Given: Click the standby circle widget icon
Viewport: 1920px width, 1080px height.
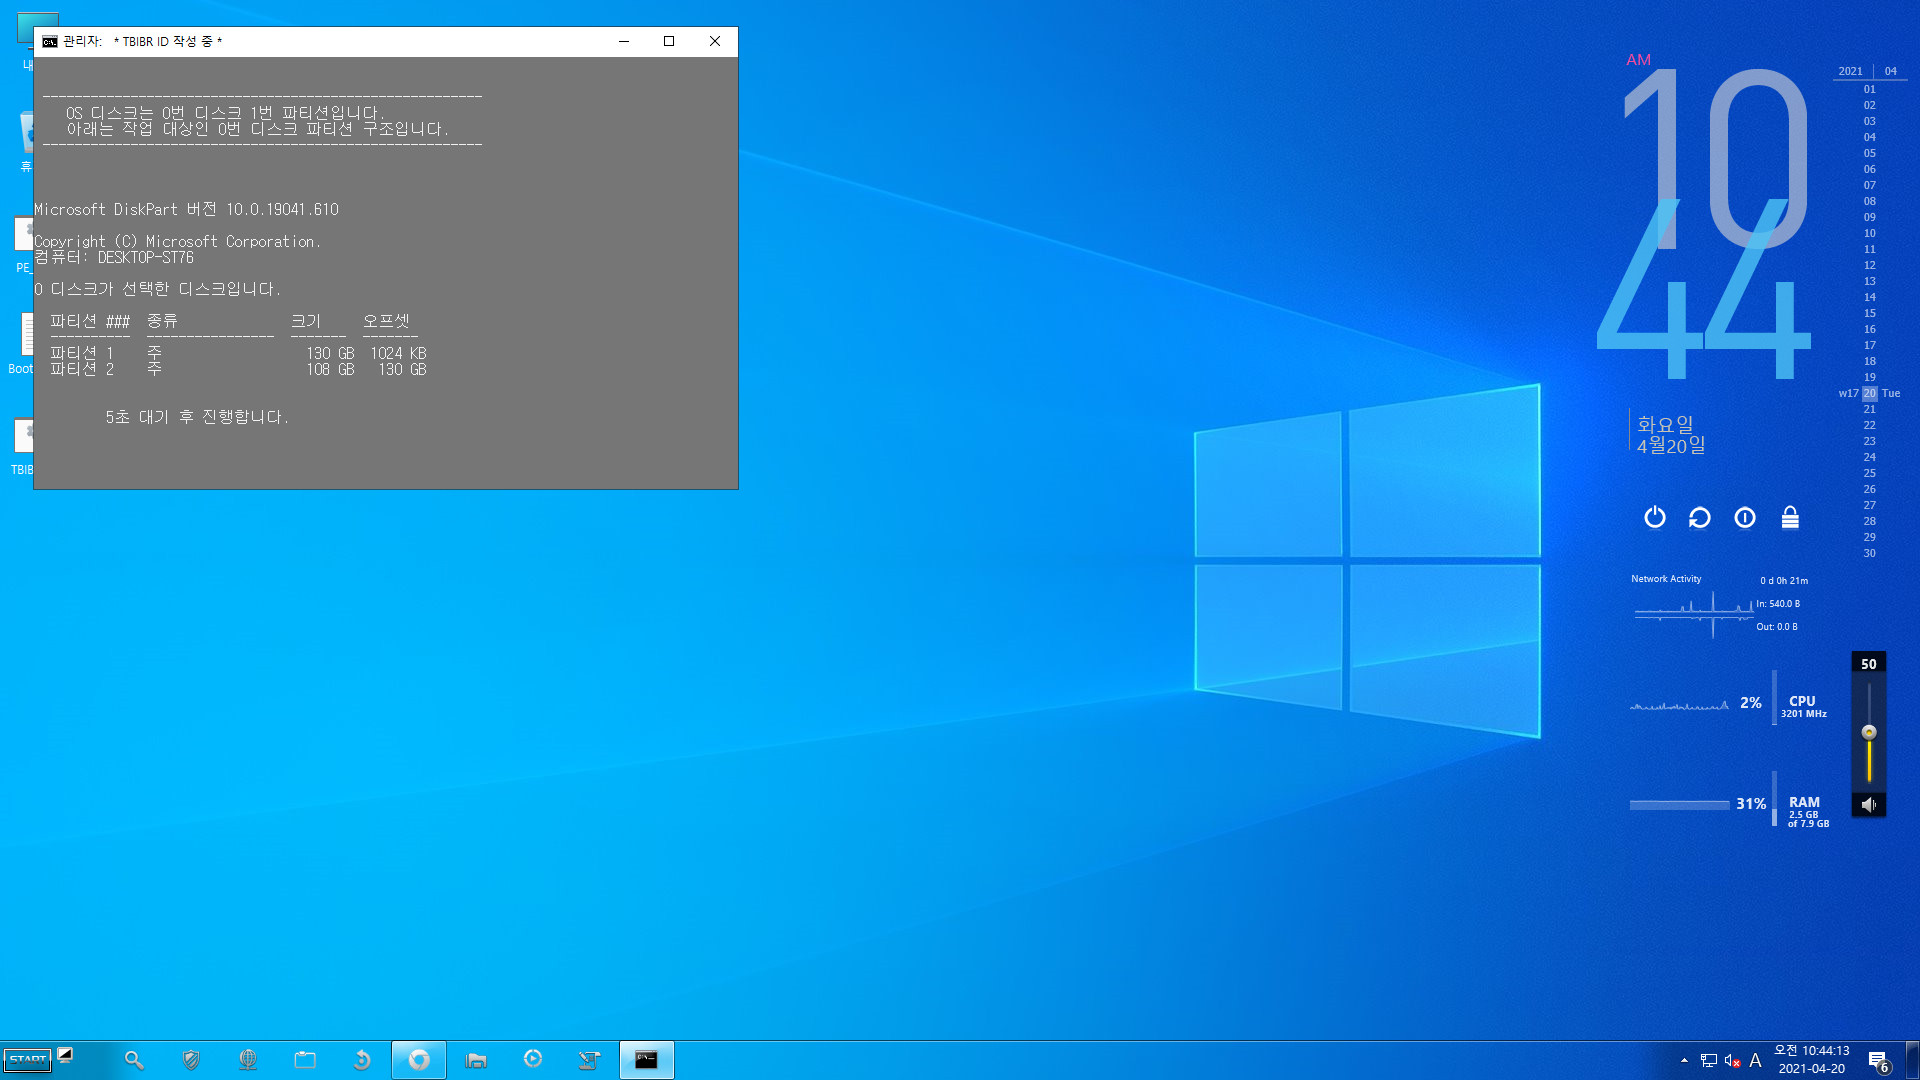Looking at the screenshot, I should click(1745, 517).
